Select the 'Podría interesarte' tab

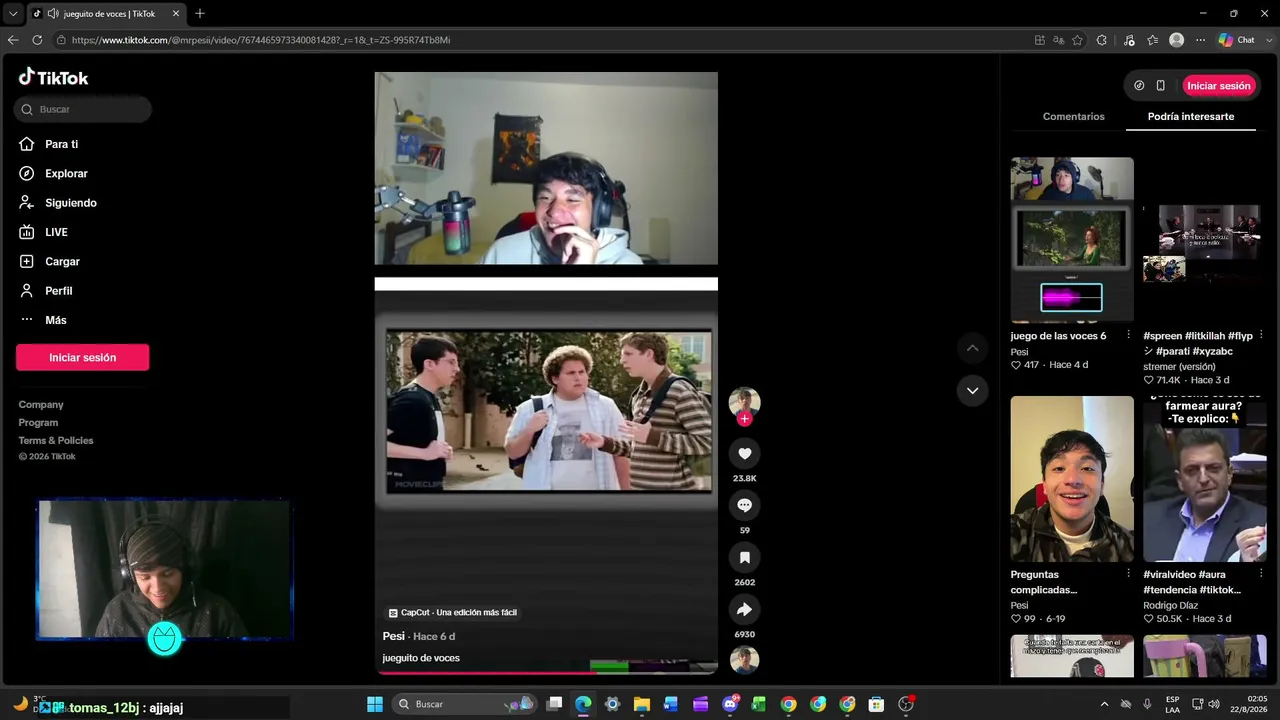(x=1191, y=117)
